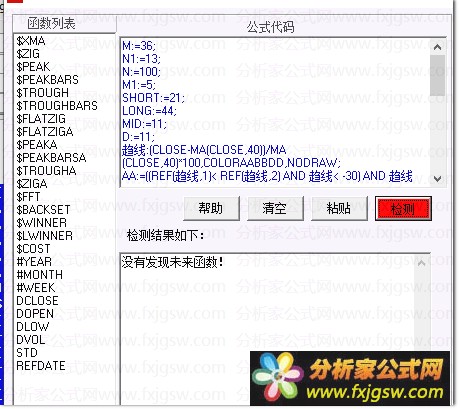Select REFDATE at the list bottom
The width and height of the screenshot is (460, 409).
click(x=41, y=366)
